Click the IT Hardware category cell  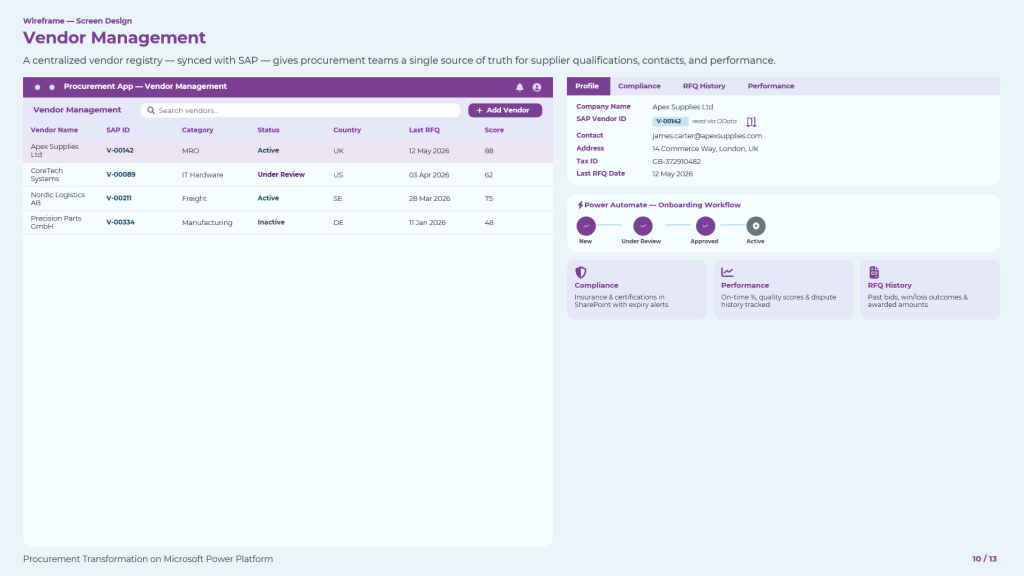tap(202, 175)
